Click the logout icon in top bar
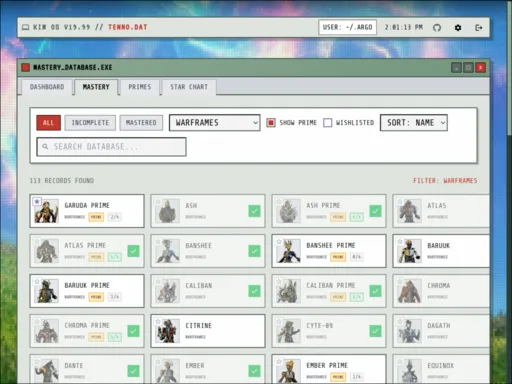512x384 pixels. point(478,28)
